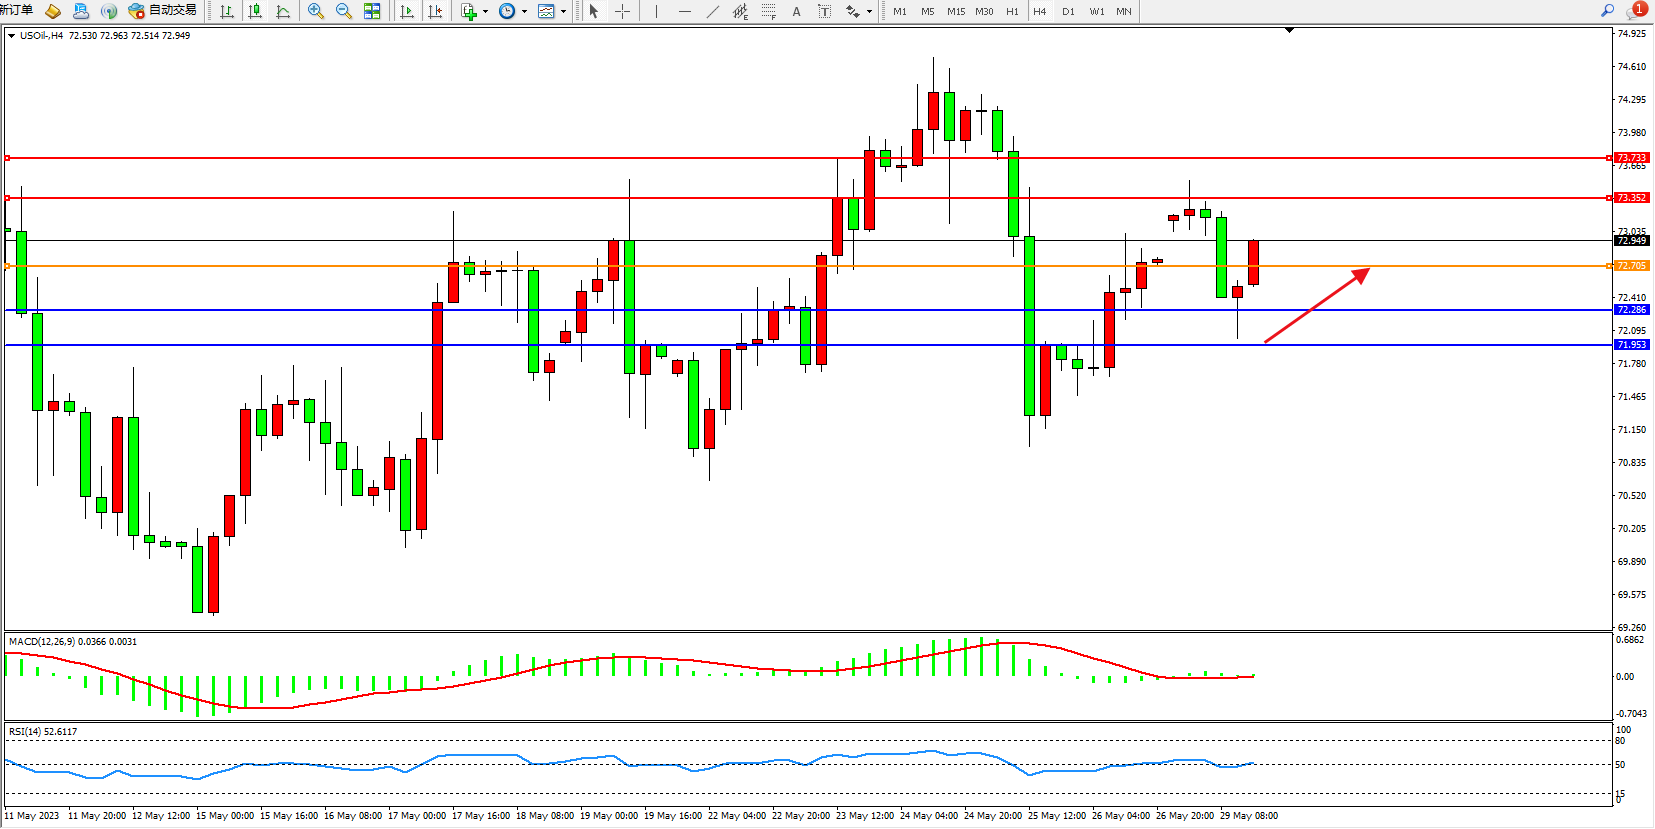Expand the add indicators dropdown arrow
Viewport: 1655px width, 829px height.
click(485, 12)
